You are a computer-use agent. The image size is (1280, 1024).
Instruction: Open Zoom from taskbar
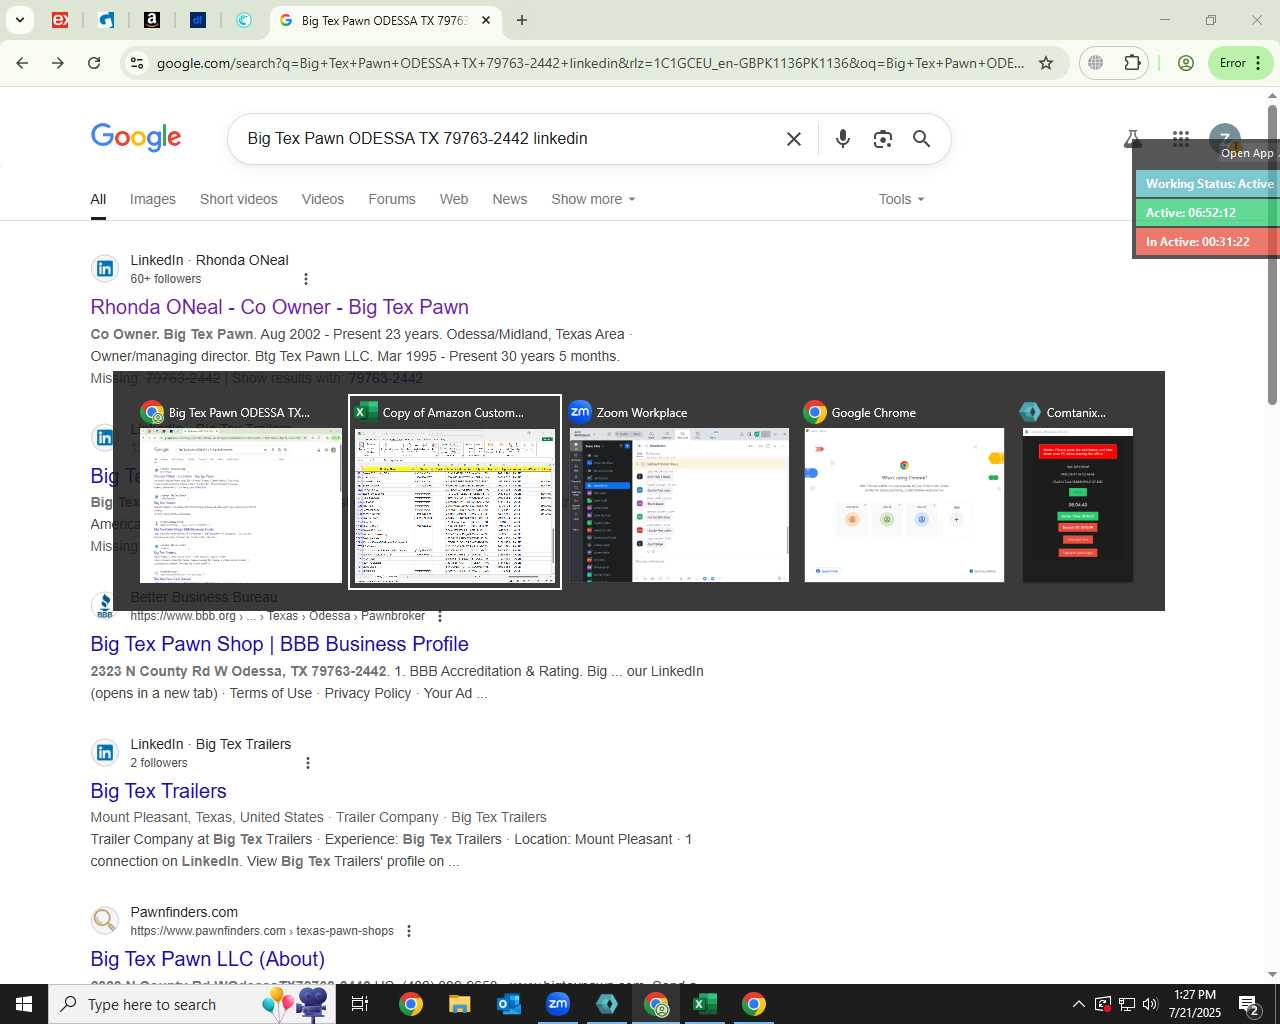(x=558, y=1004)
